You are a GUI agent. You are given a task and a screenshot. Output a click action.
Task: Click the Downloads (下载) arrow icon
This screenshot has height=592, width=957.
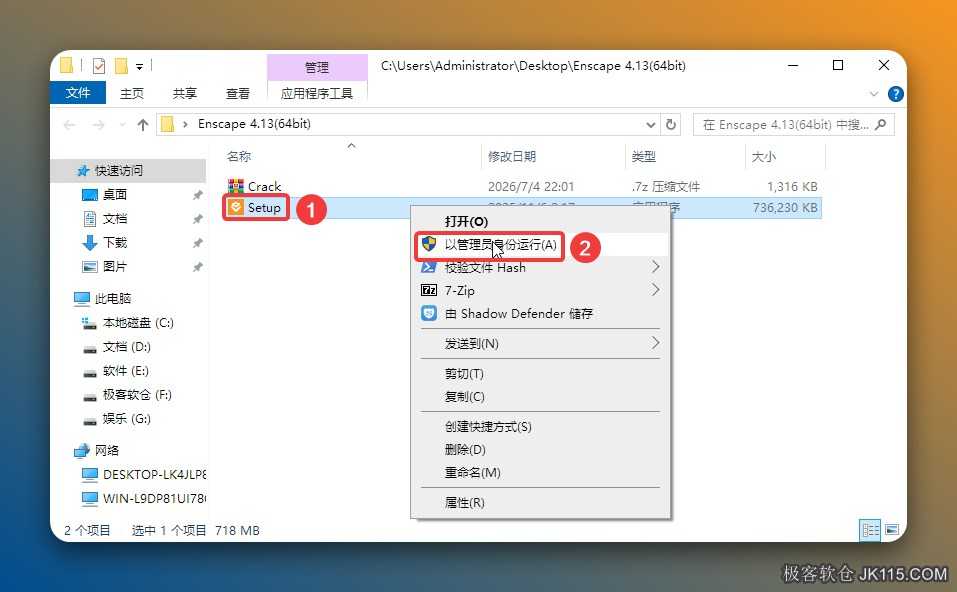[90, 242]
